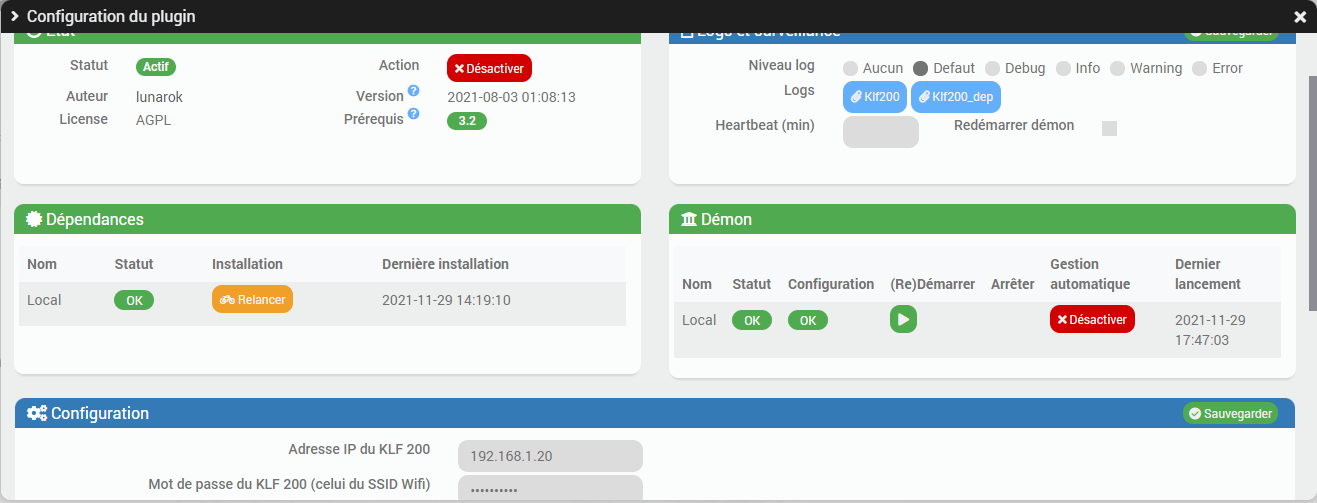Start the daemon with the green play button
This screenshot has height=503, width=1317.
tap(903, 320)
